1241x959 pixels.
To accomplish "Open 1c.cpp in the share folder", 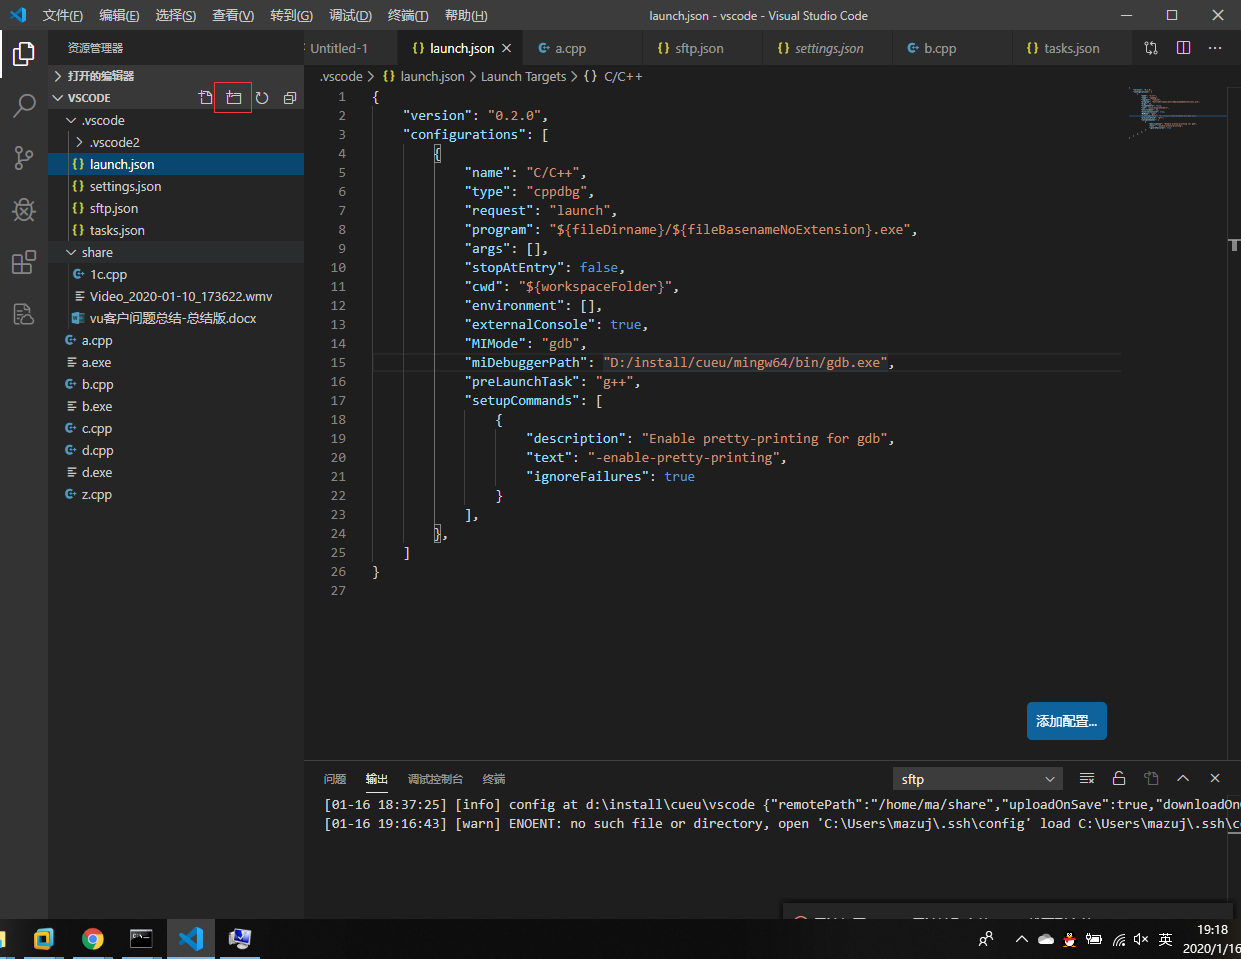I will click(x=176, y=274).
